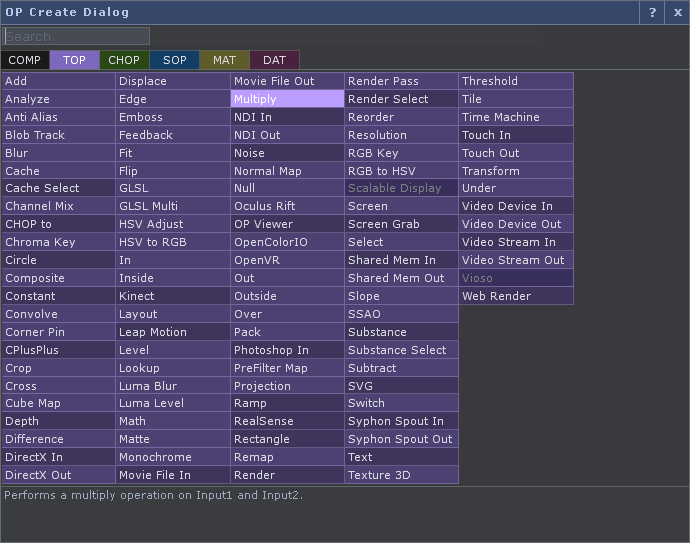The width and height of the screenshot is (690, 543).
Task: Add a Render Pass operator
Action: click(401, 81)
